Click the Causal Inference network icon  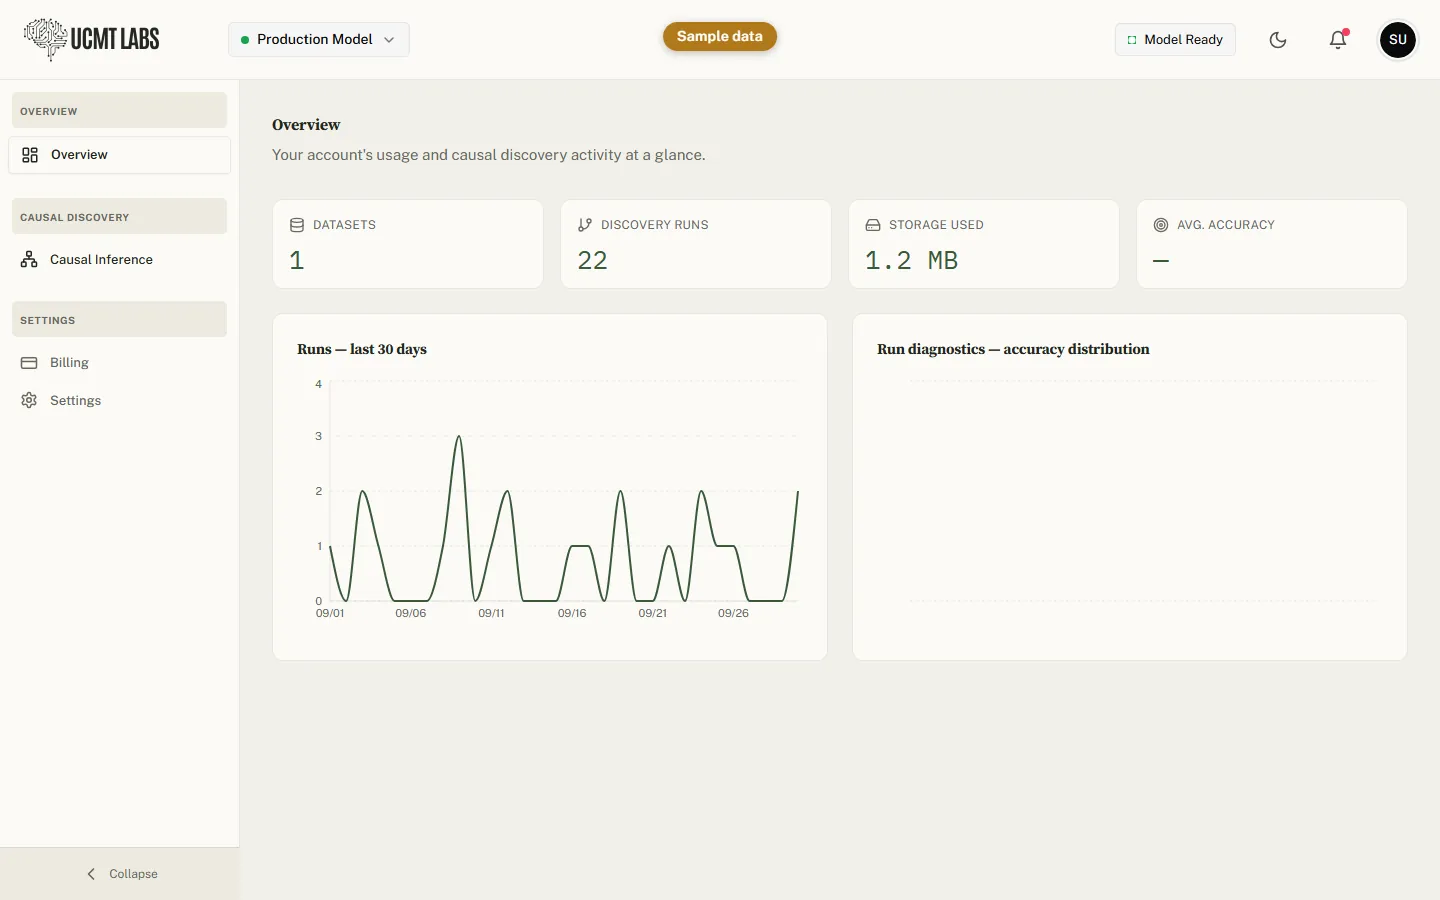click(29, 260)
